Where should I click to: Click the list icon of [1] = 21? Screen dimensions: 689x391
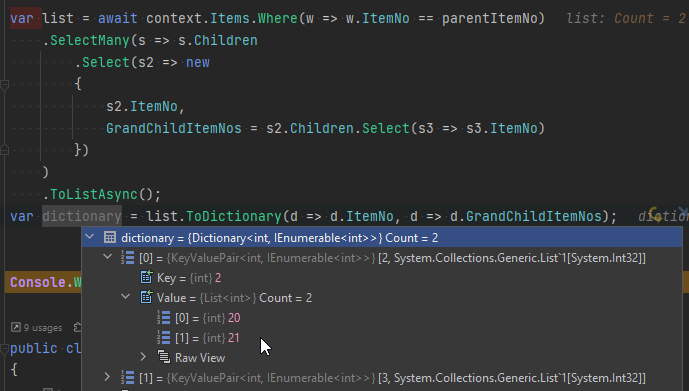(163, 337)
